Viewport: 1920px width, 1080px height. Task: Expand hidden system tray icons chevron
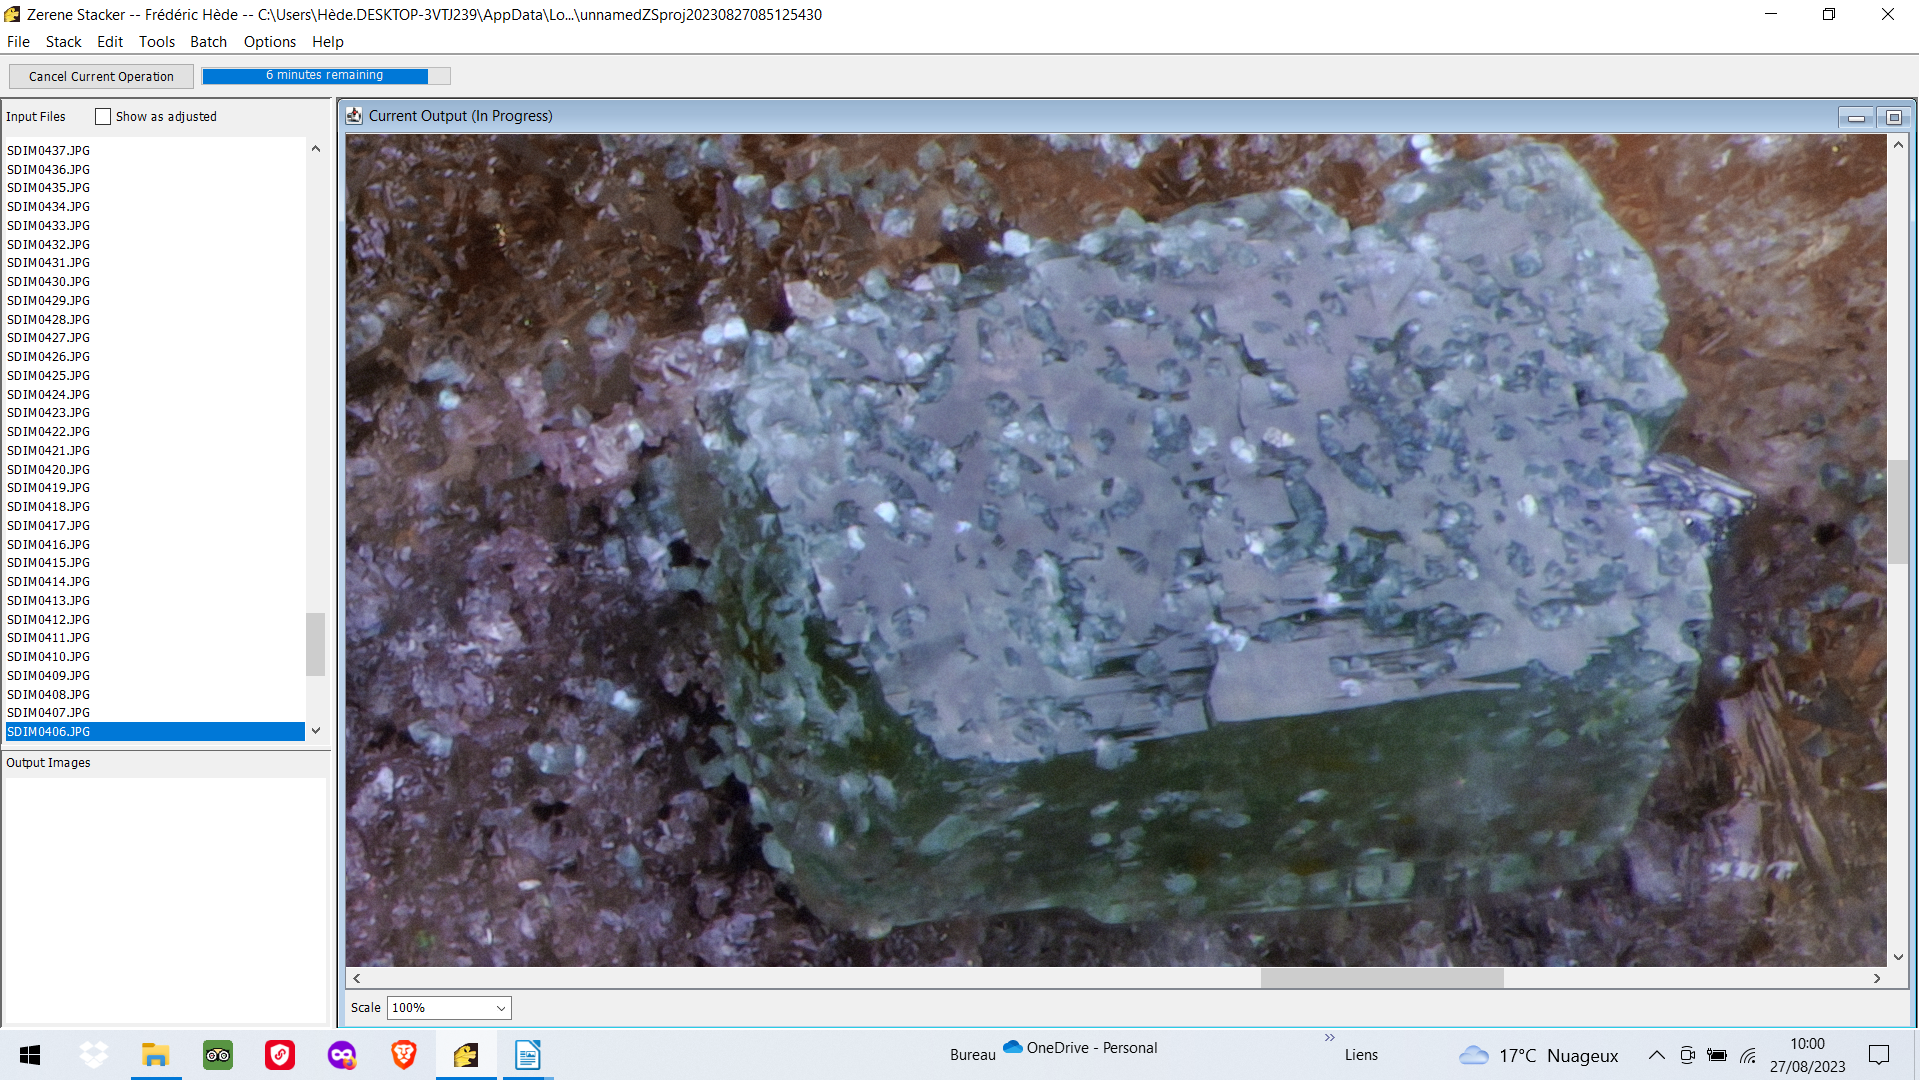1657,1055
